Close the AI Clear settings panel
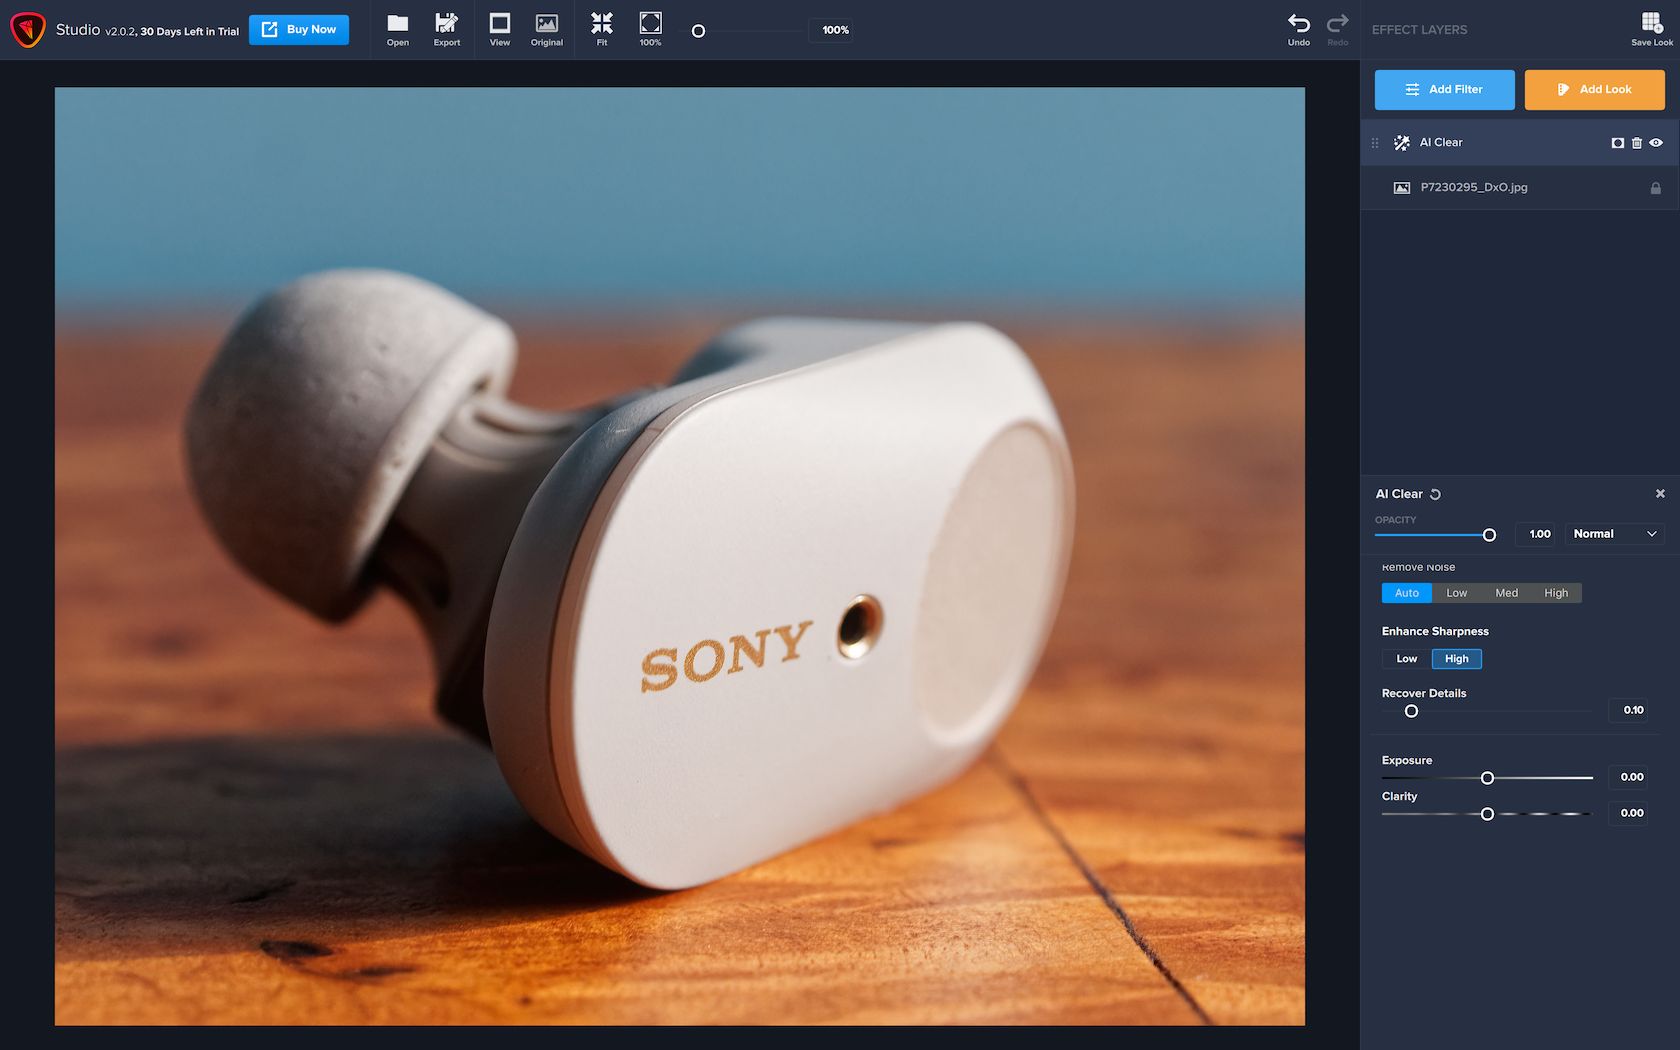 (x=1660, y=494)
